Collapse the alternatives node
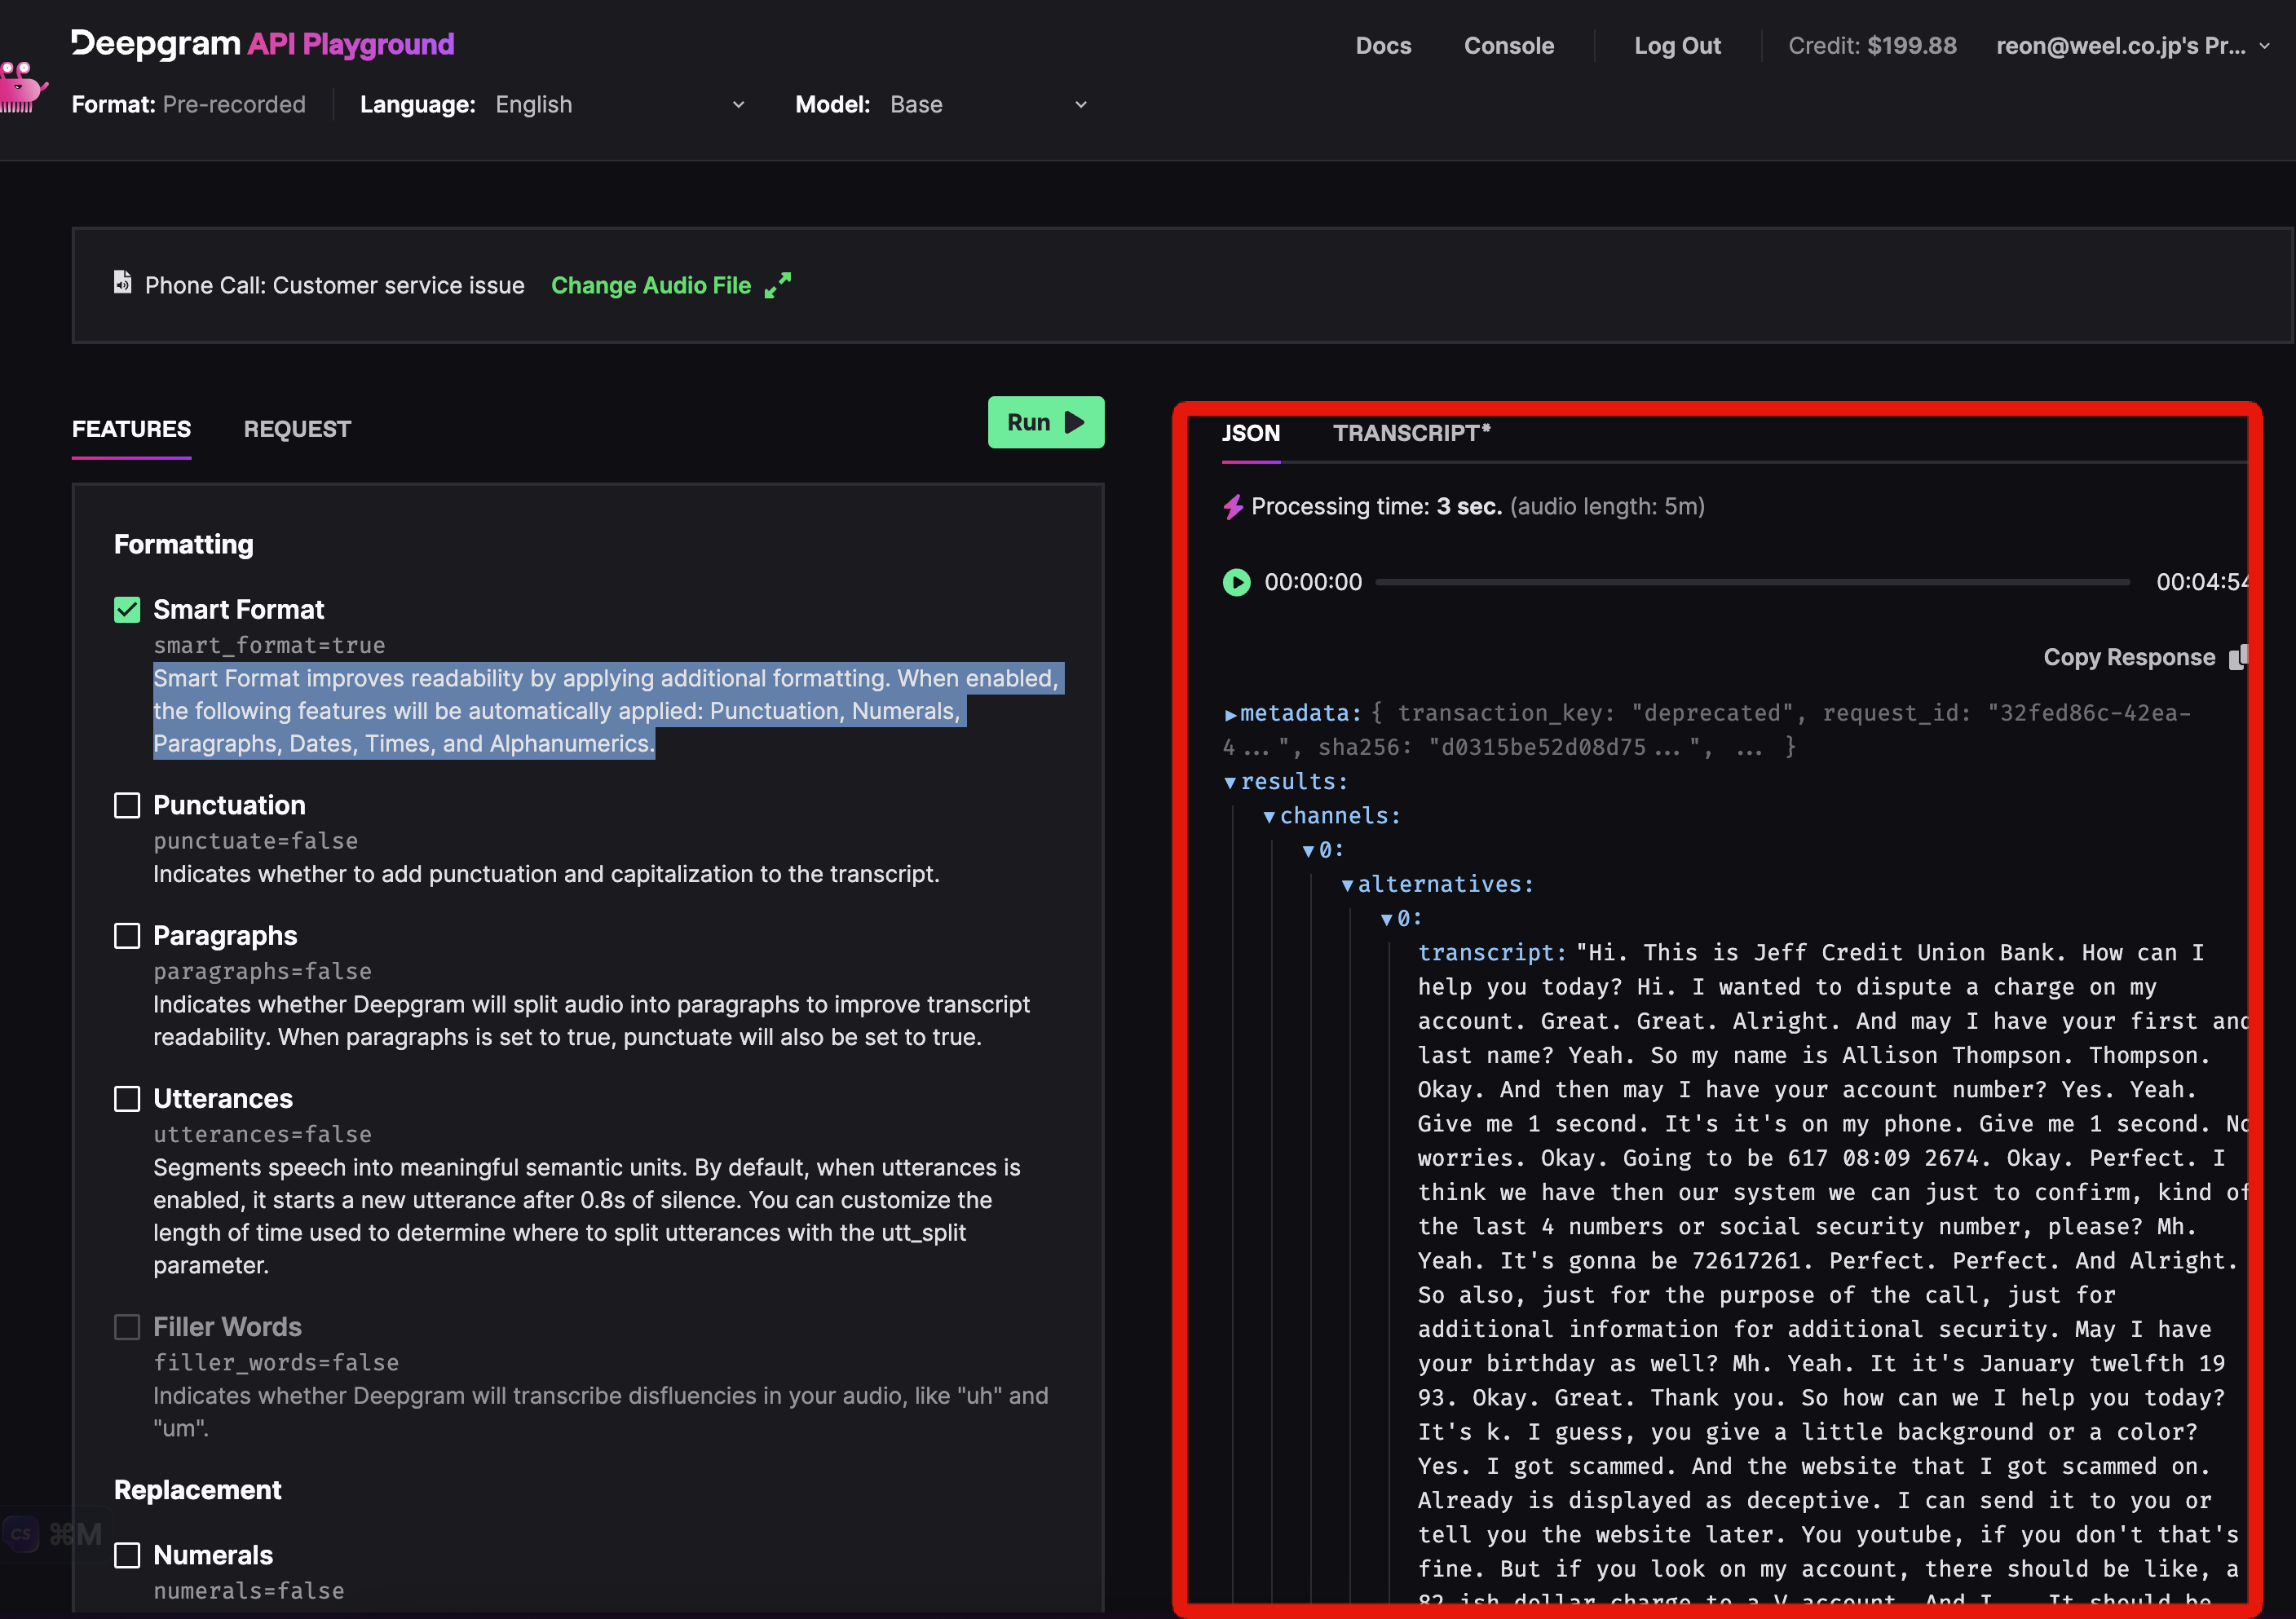This screenshot has width=2296, height=1619. point(1347,885)
